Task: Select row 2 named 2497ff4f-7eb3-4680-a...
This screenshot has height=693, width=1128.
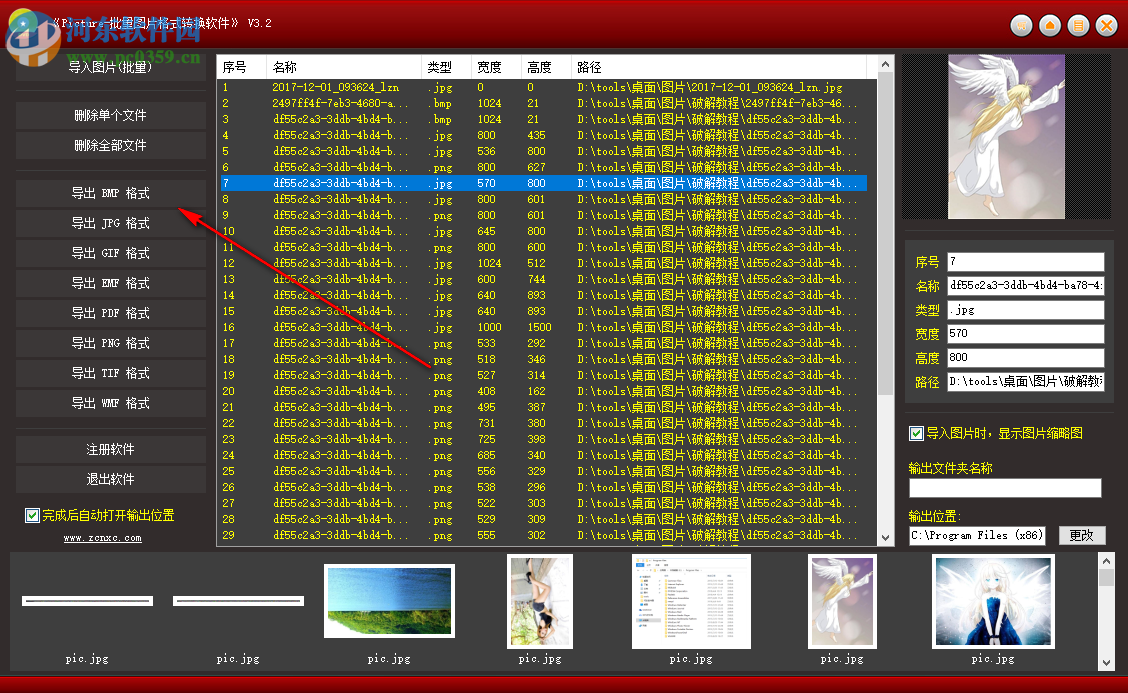Action: point(544,104)
